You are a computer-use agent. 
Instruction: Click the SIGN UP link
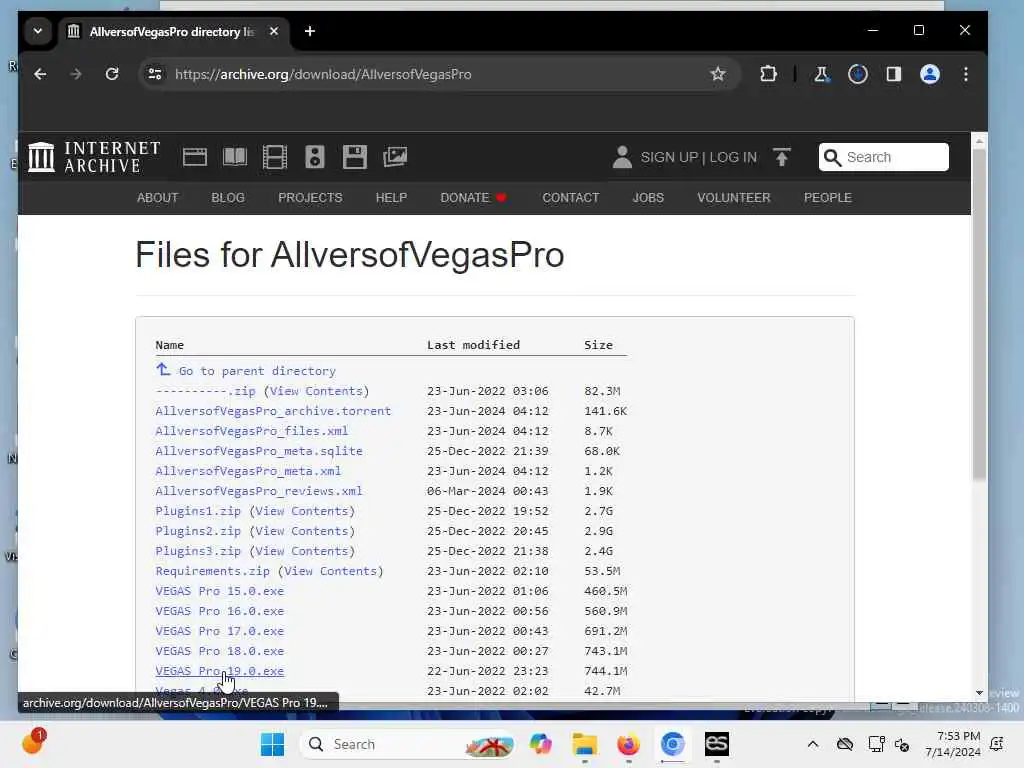pos(669,157)
